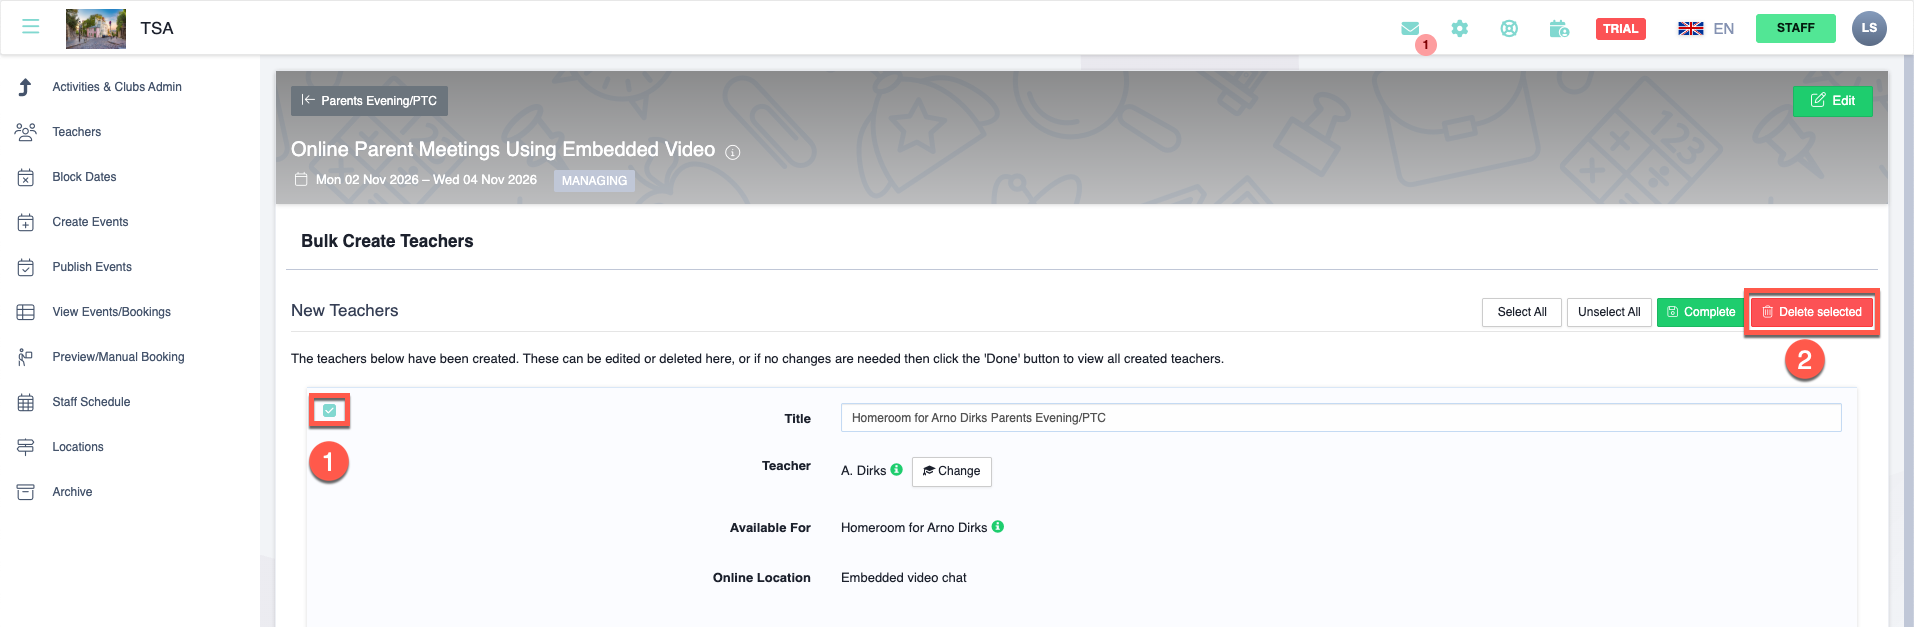The height and width of the screenshot is (627, 1914).
Task: Open the hamburger menu icon
Action: coord(31,27)
